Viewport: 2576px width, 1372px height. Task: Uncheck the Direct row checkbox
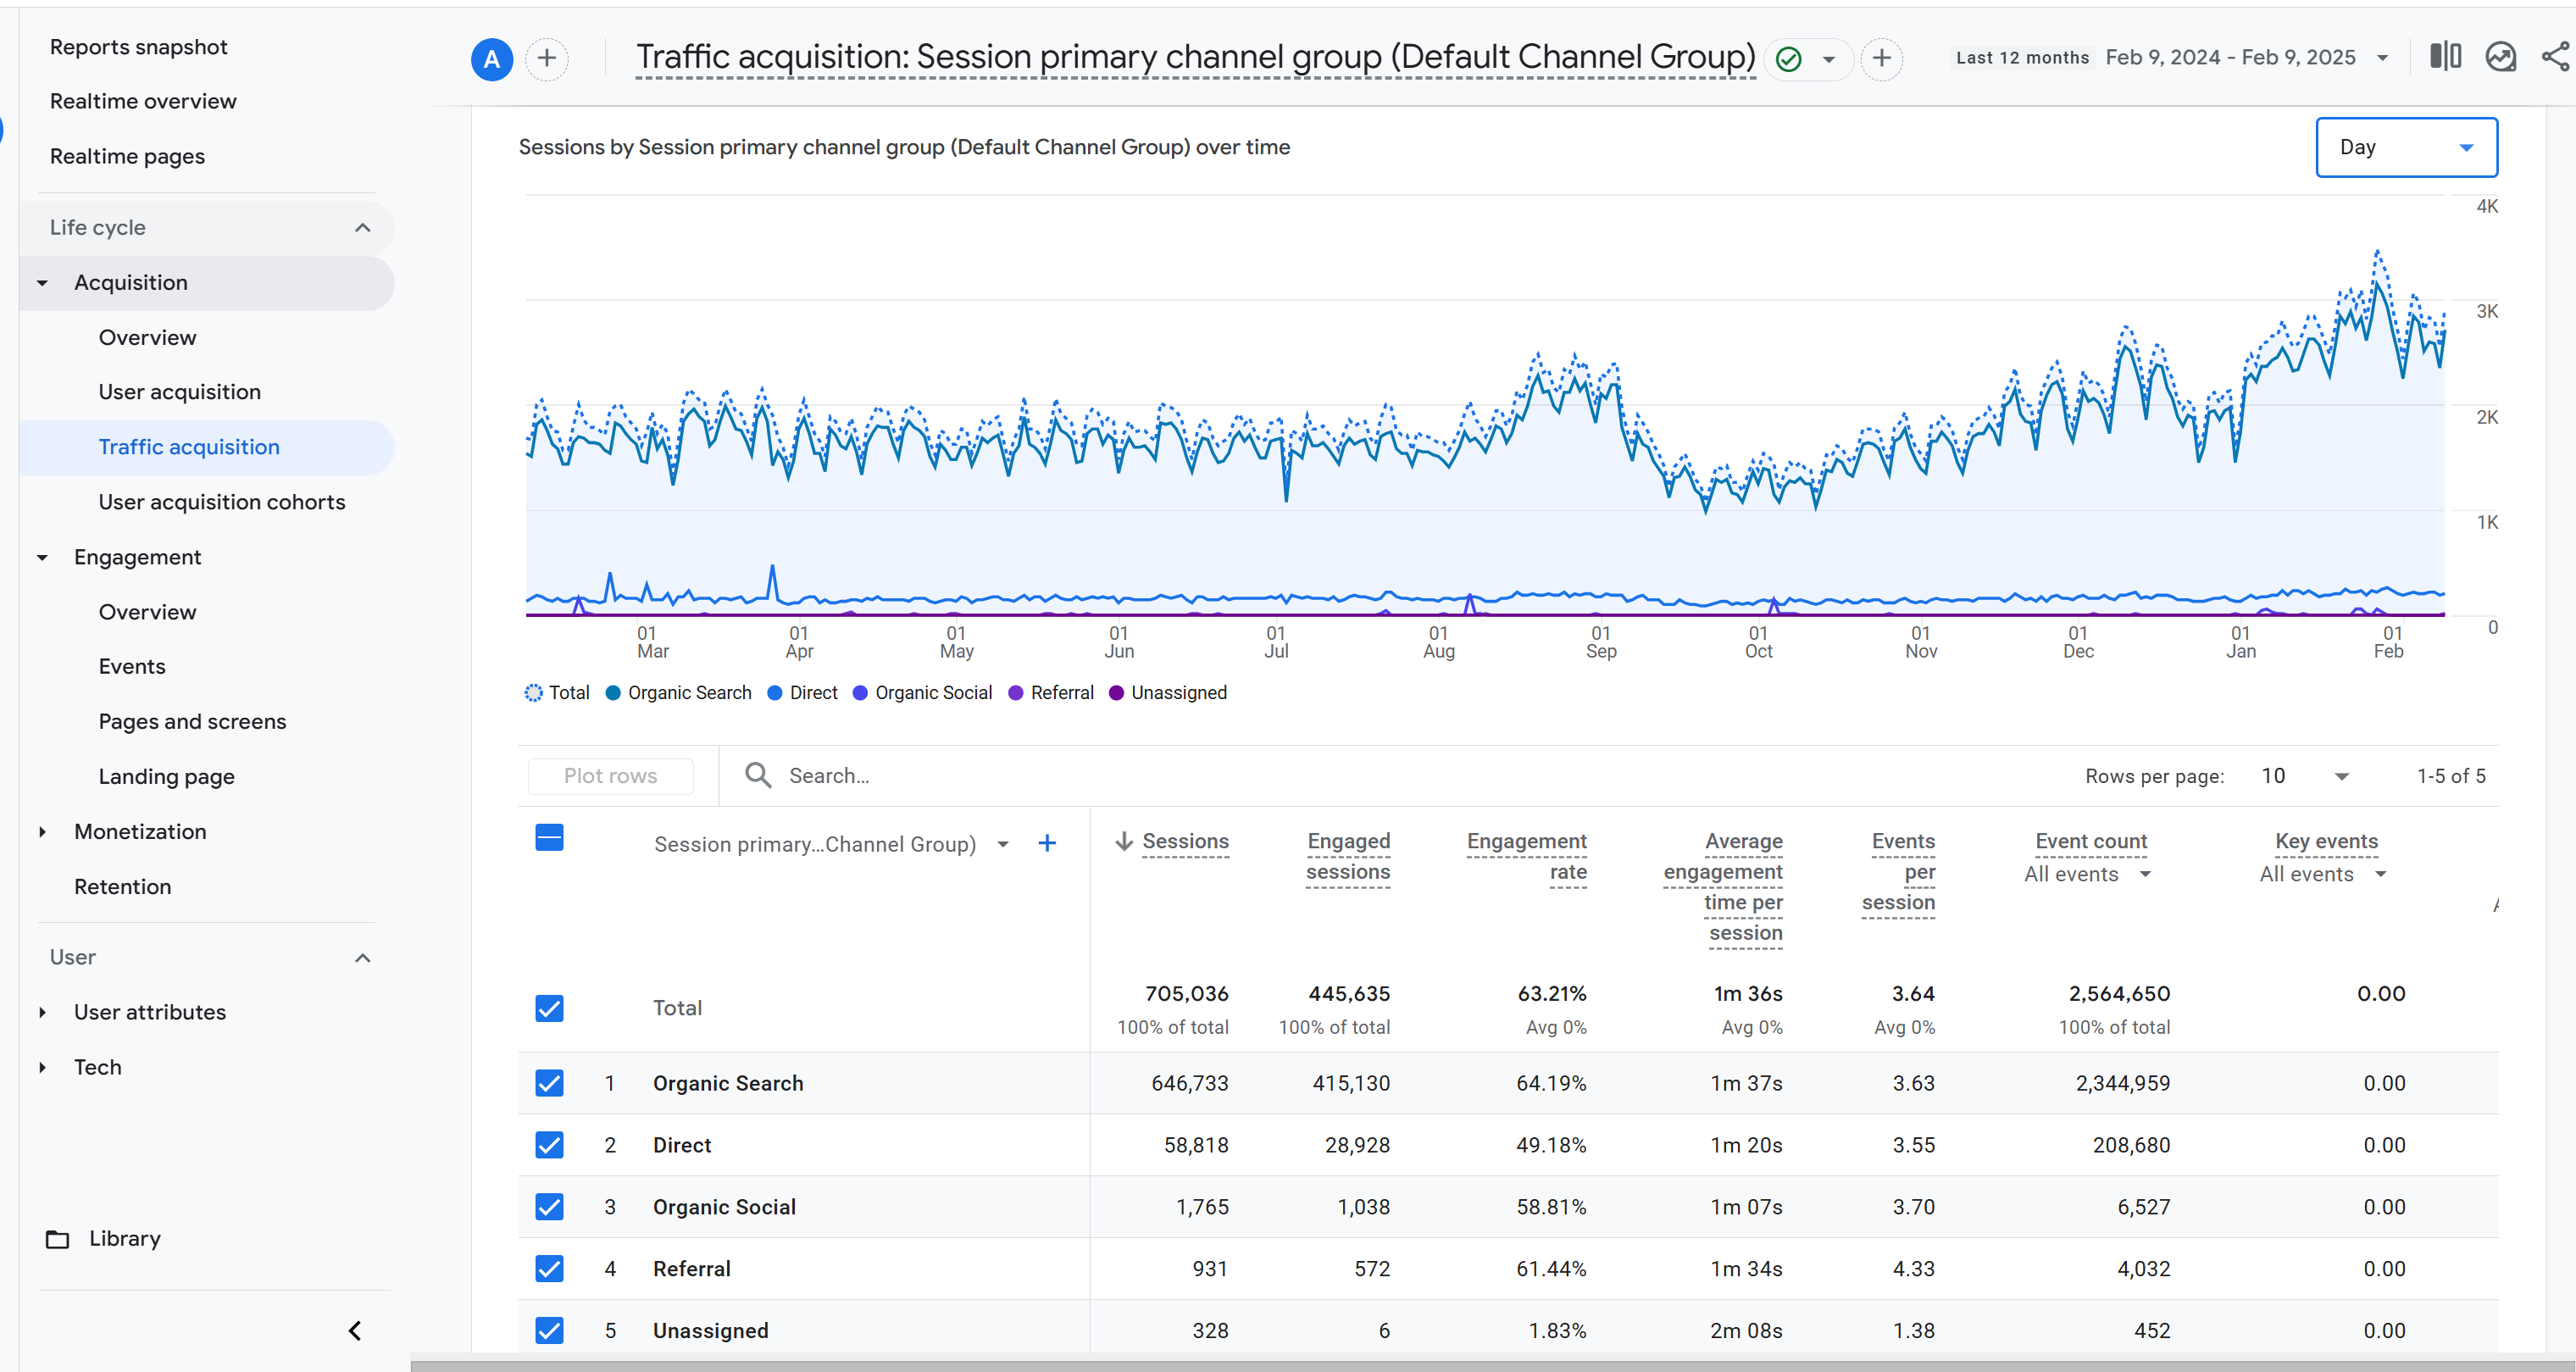click(549, 1145)
